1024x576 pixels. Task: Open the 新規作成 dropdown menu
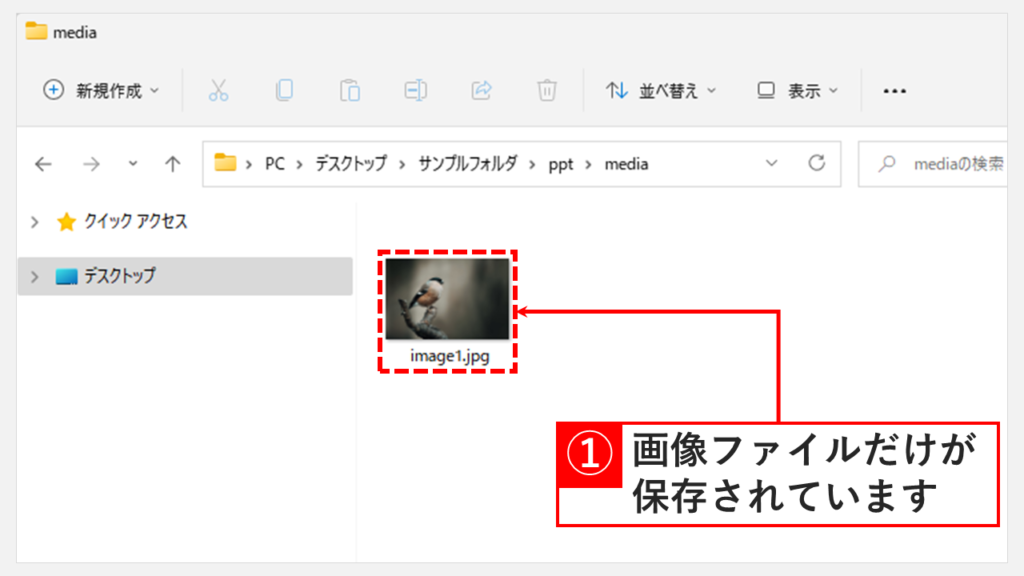click(101, 91)
